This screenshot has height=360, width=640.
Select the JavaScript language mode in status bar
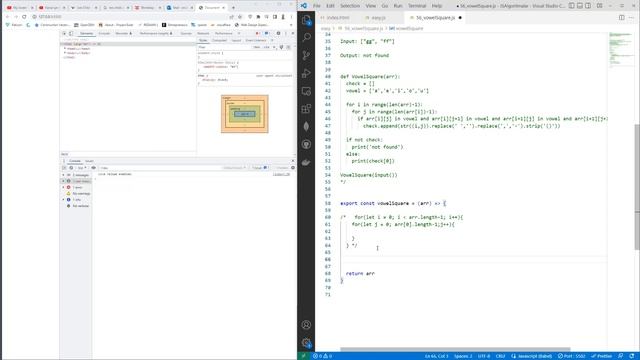pyautogui.click(x=532, y=356)
